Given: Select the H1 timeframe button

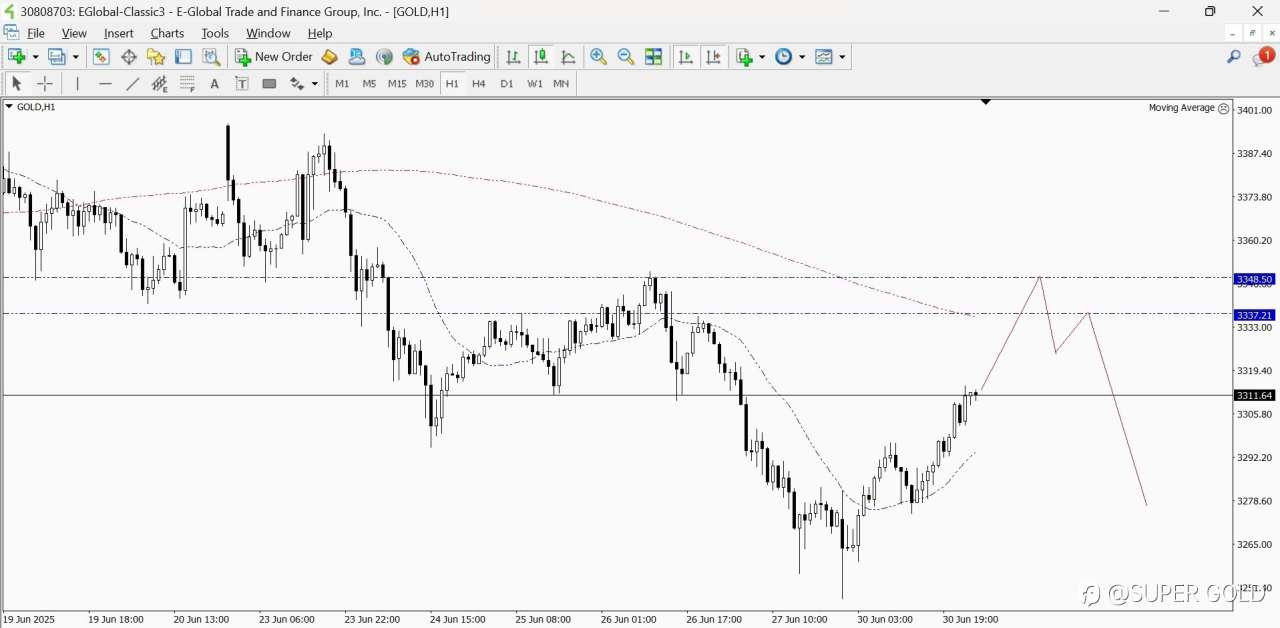Looking at the screenshot, I should coord(452,84).
